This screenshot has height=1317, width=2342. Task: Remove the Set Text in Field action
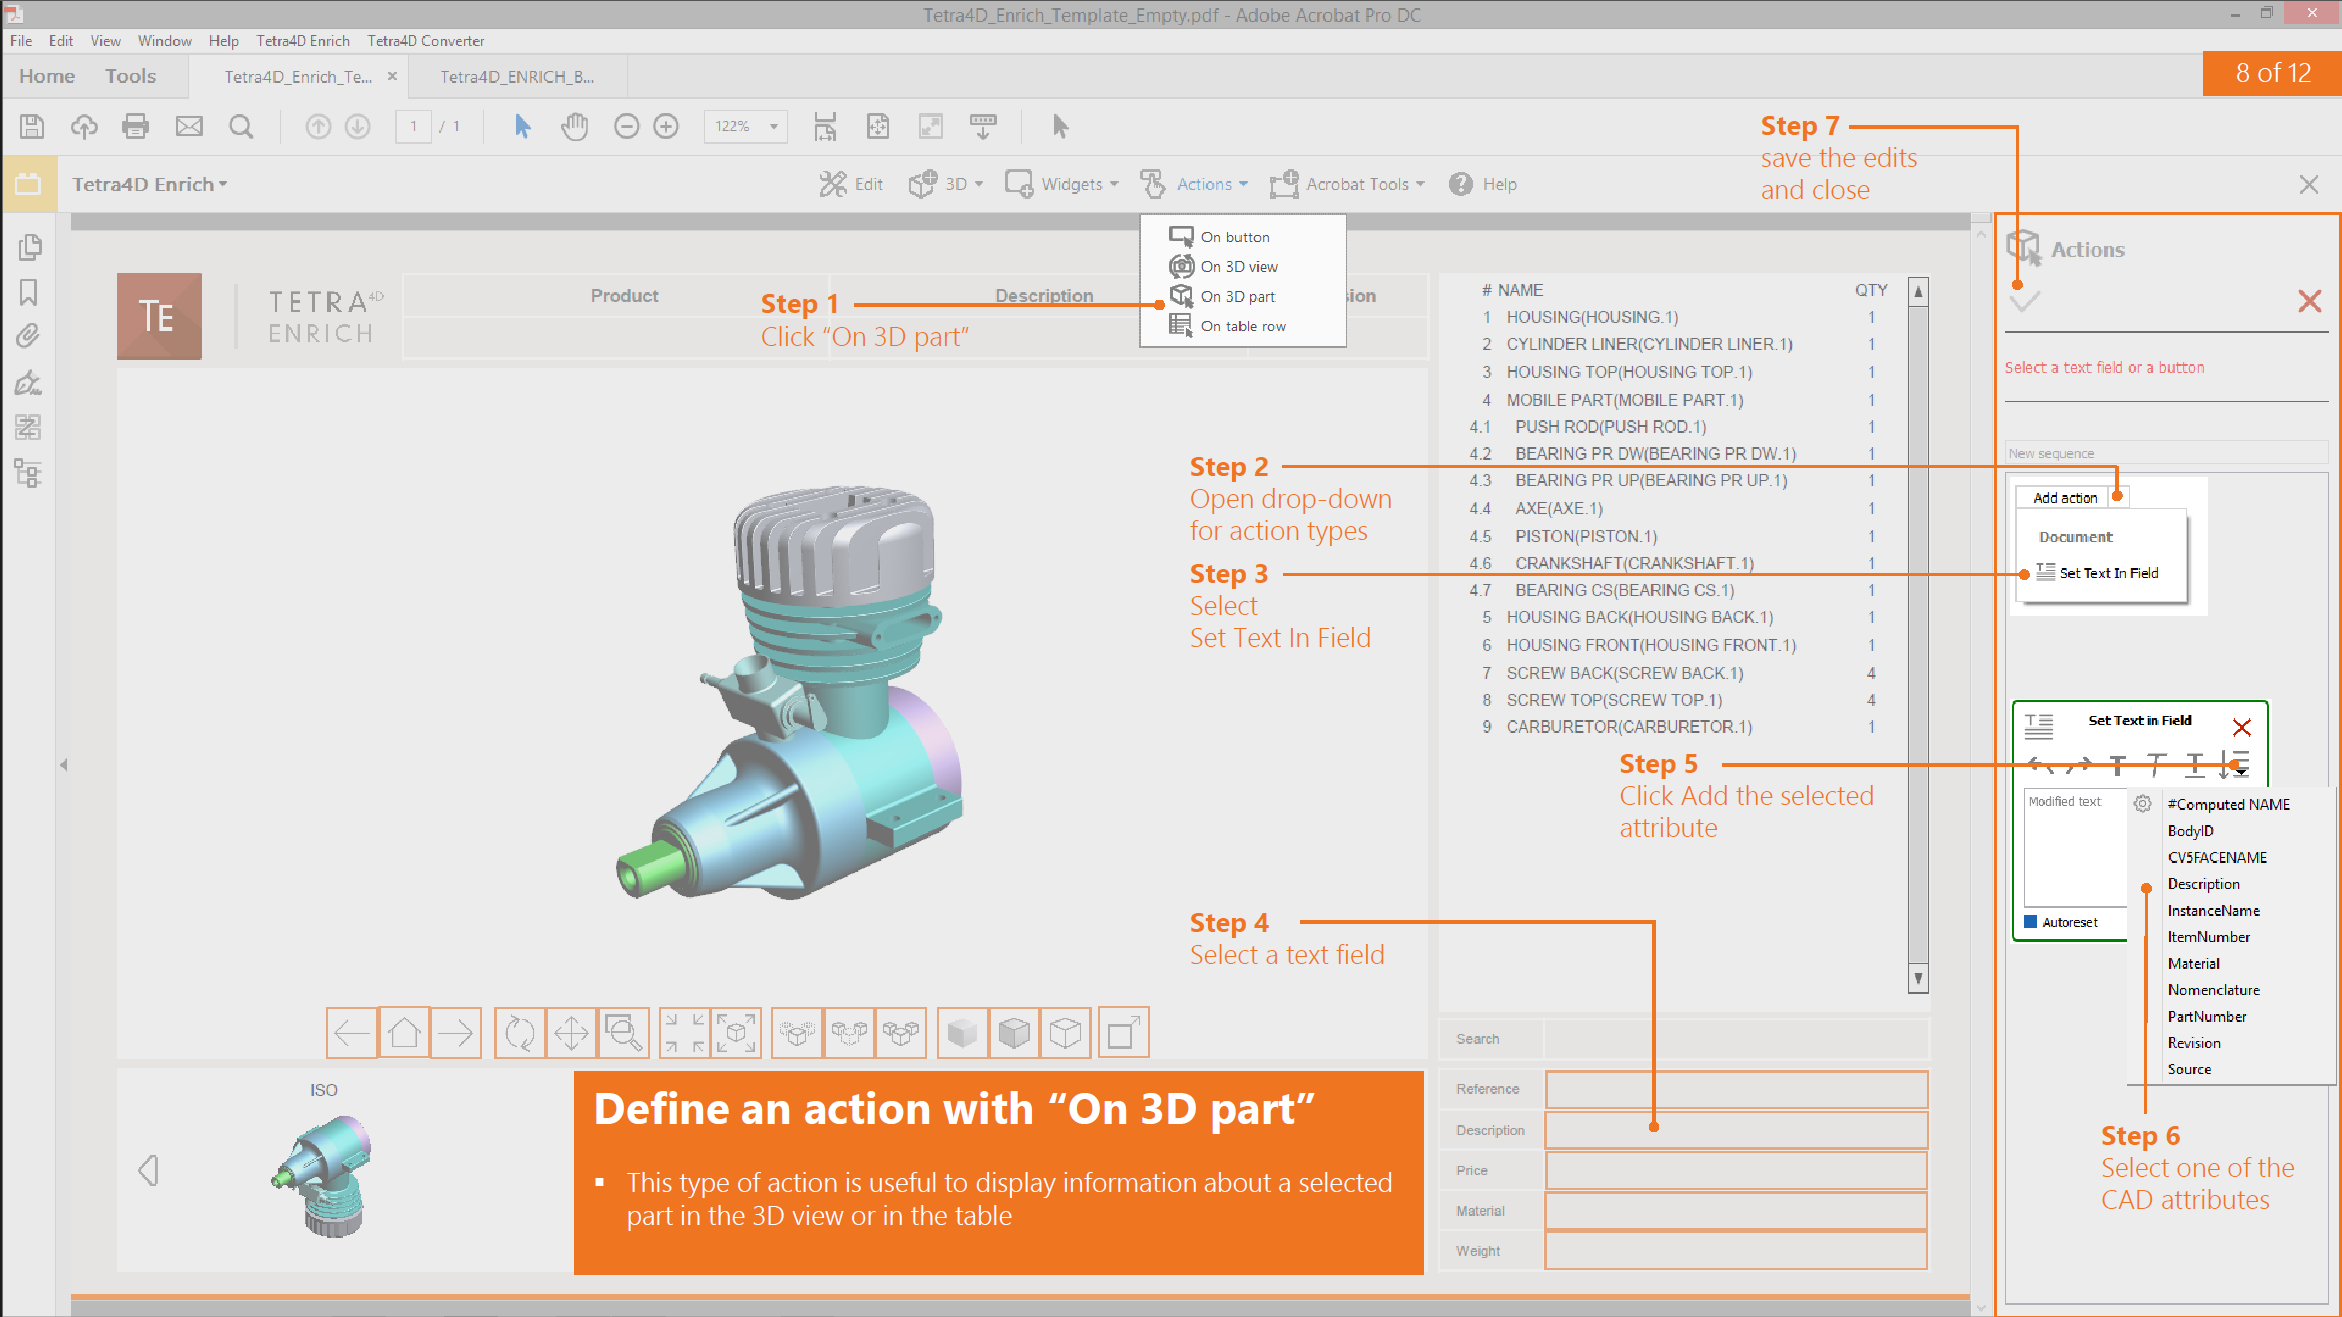tap(2242, 727)
